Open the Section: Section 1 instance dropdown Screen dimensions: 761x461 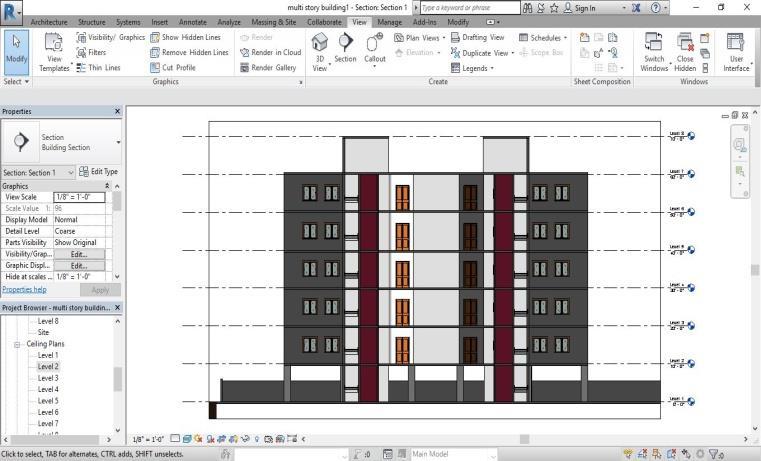(70, 172)
